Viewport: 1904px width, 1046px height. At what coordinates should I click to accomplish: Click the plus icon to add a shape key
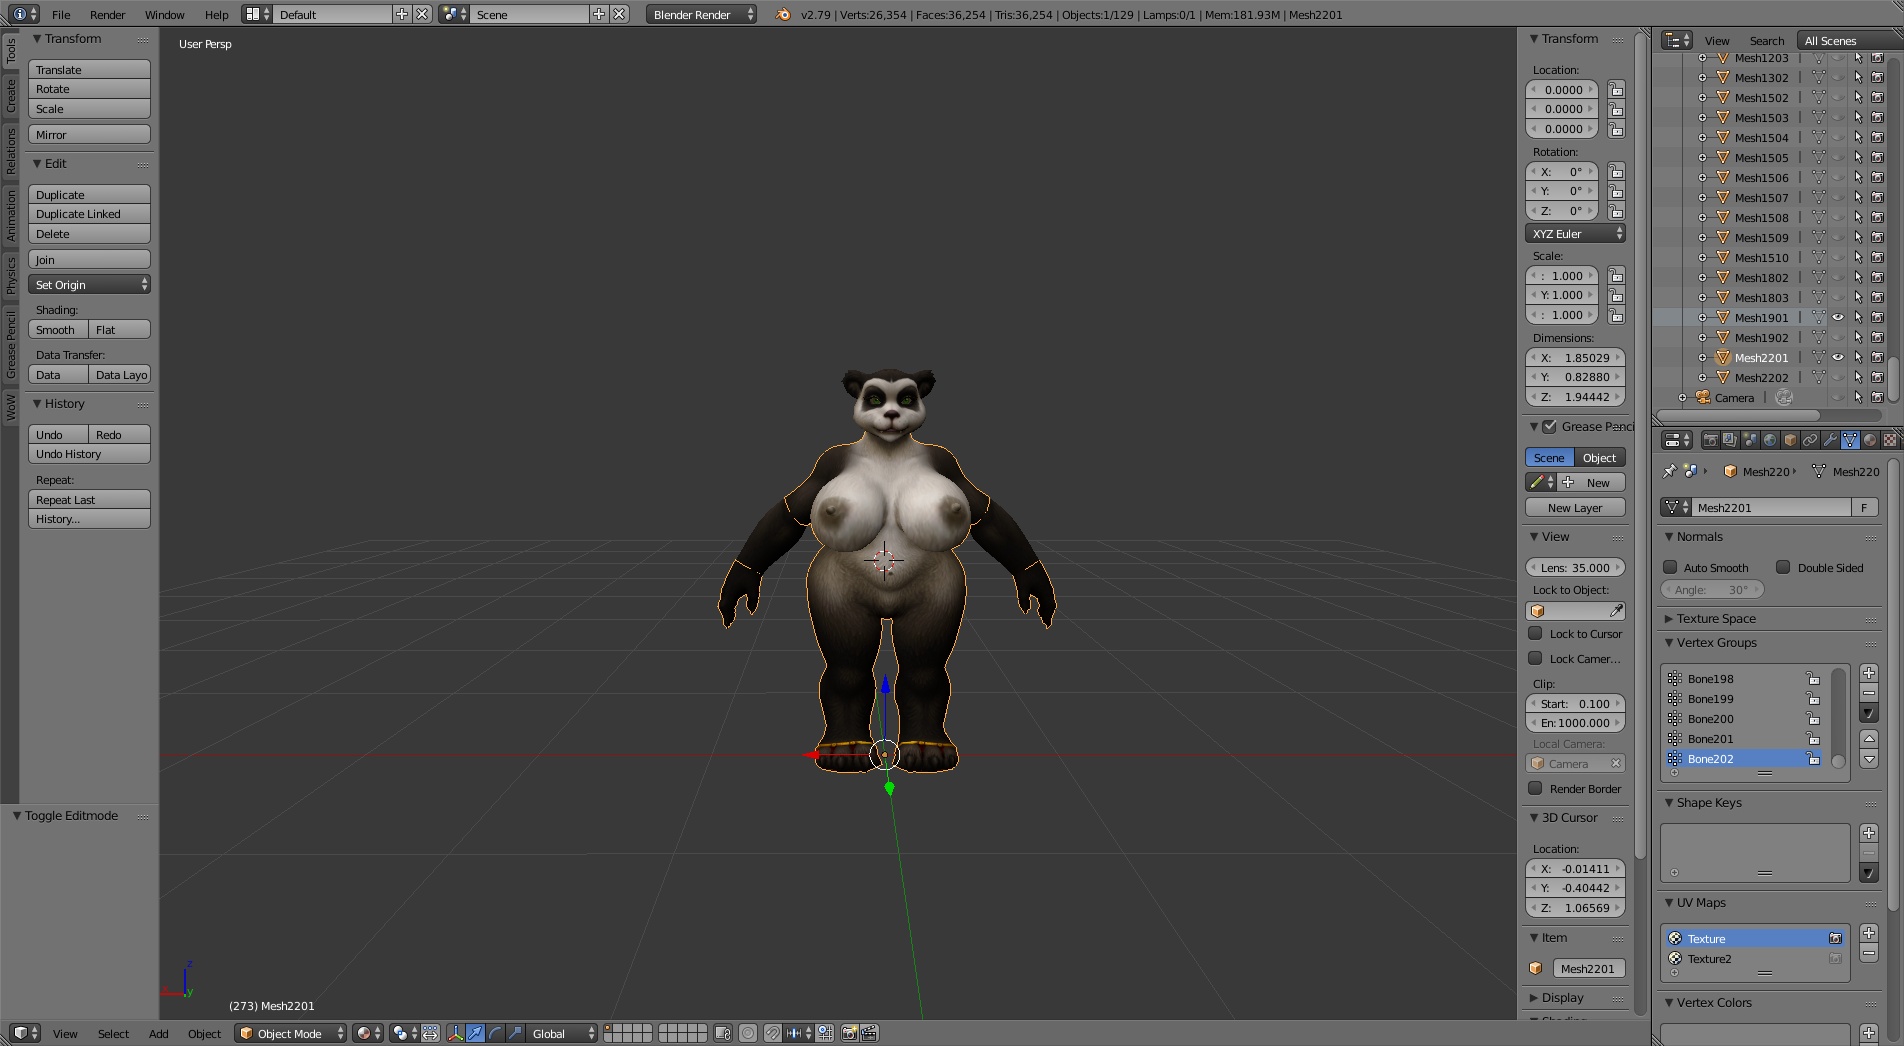[1869, 833]
